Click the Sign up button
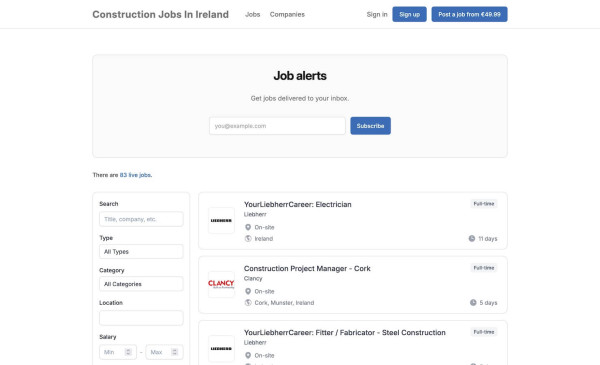 click(x=409, y=14)
